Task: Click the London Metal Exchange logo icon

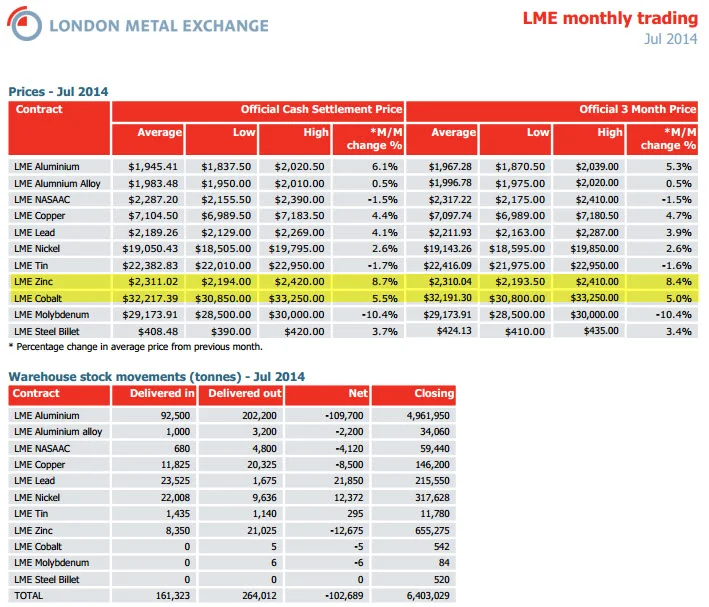Action: pyautogui.click(x=24, y=24)
